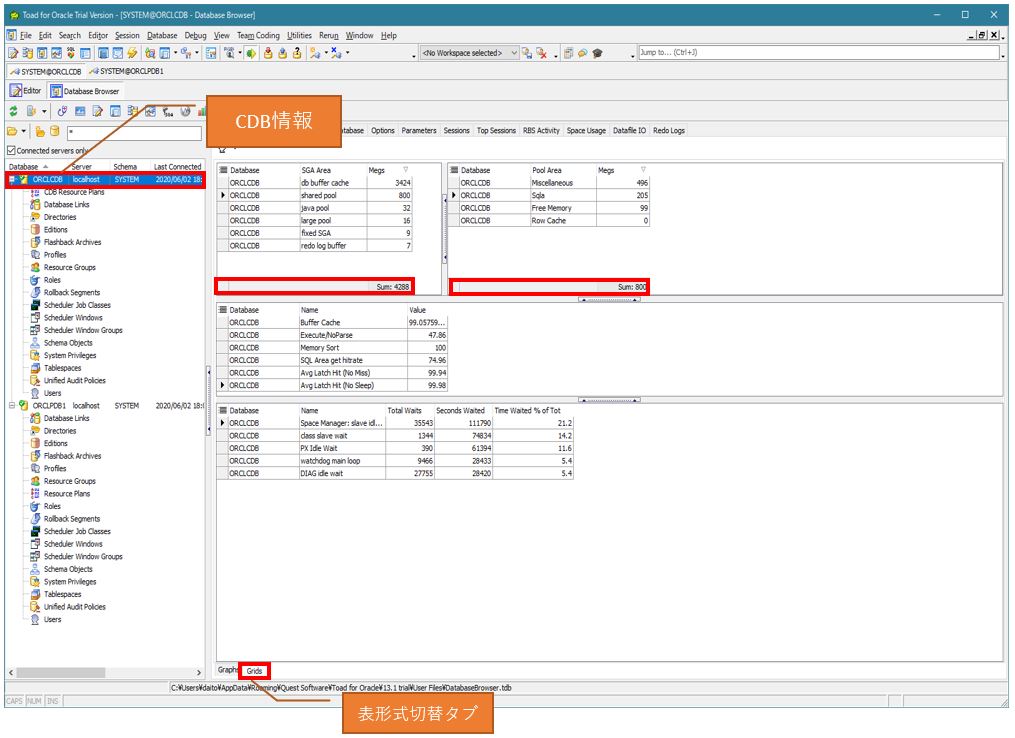
Task: Click the Jump to search field
Action: coord(819,52)
